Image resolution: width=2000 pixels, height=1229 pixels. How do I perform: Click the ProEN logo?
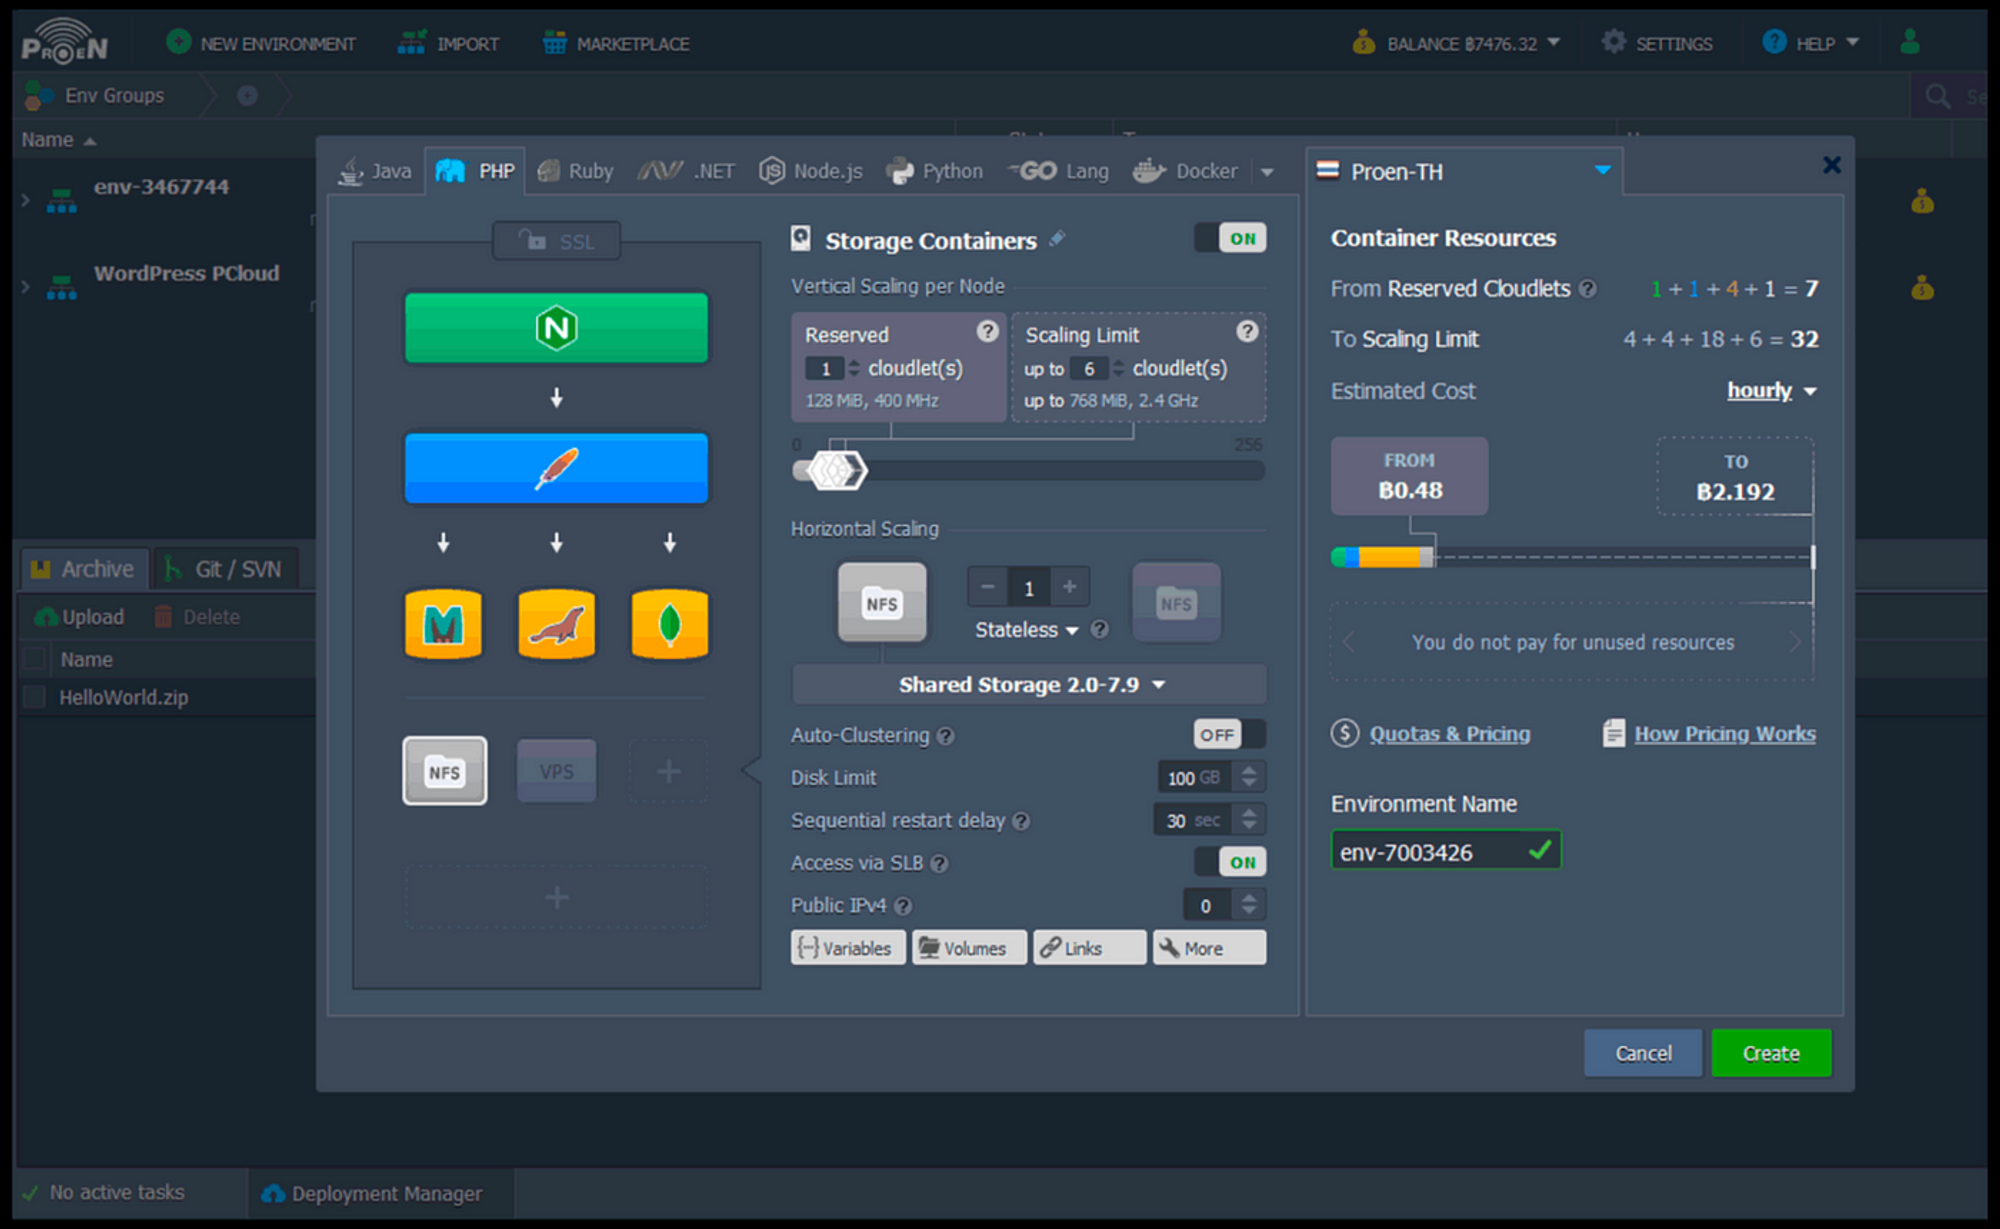click(x=65, y=42)
